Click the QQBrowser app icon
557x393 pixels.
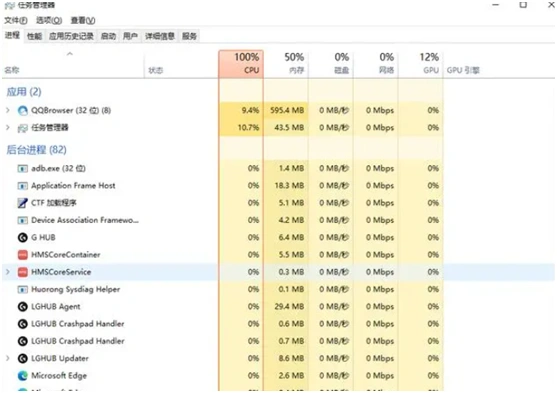[x=23, y=111]
